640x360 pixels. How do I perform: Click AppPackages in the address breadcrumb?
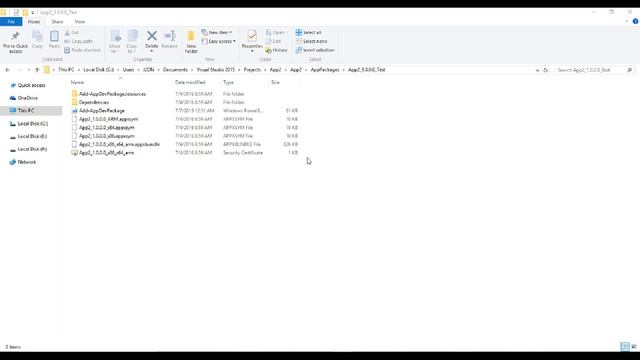[325, 70]
